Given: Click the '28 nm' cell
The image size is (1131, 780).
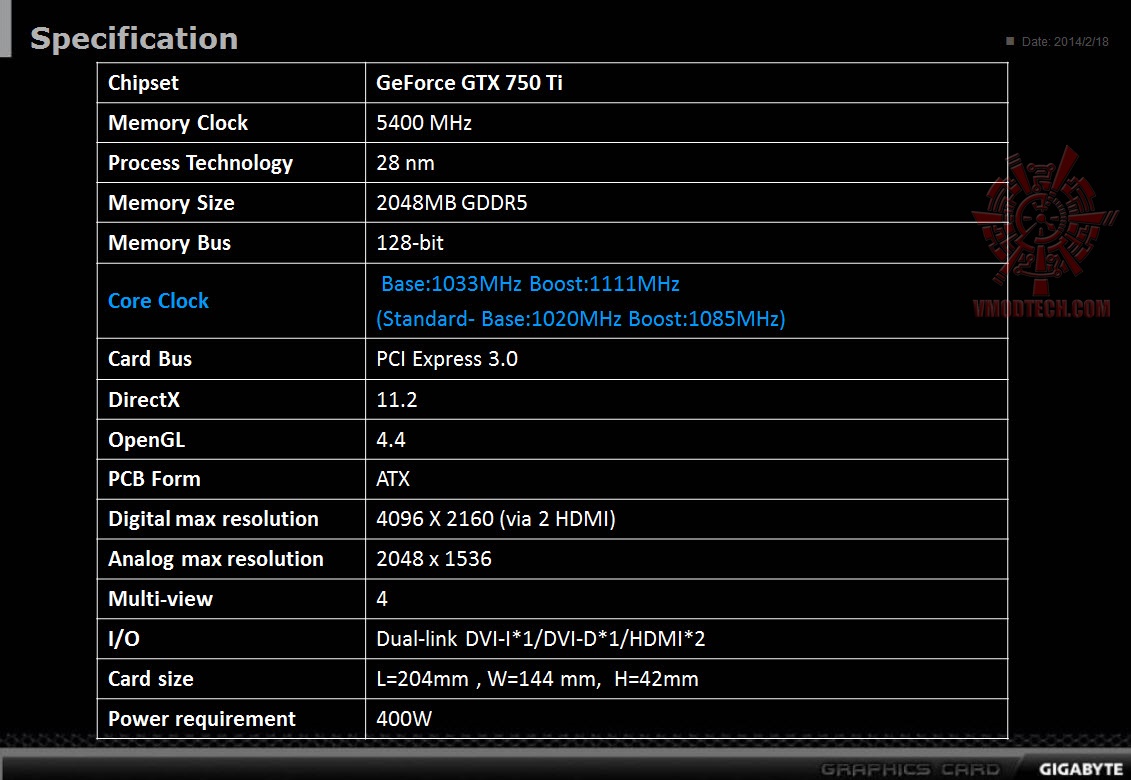Looking at the screenshot, I should pyautogui.click(x=405, y=163).
